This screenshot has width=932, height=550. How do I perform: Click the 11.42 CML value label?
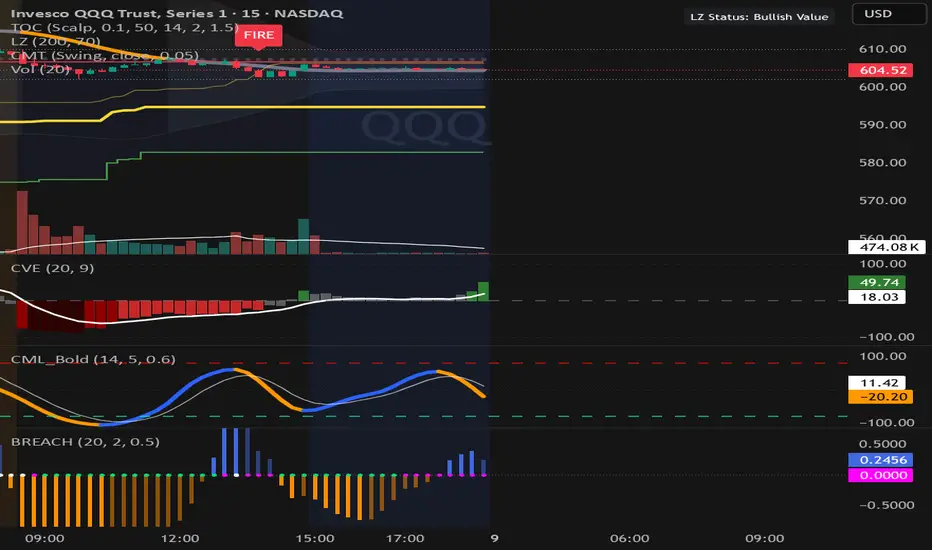point(877,383)
